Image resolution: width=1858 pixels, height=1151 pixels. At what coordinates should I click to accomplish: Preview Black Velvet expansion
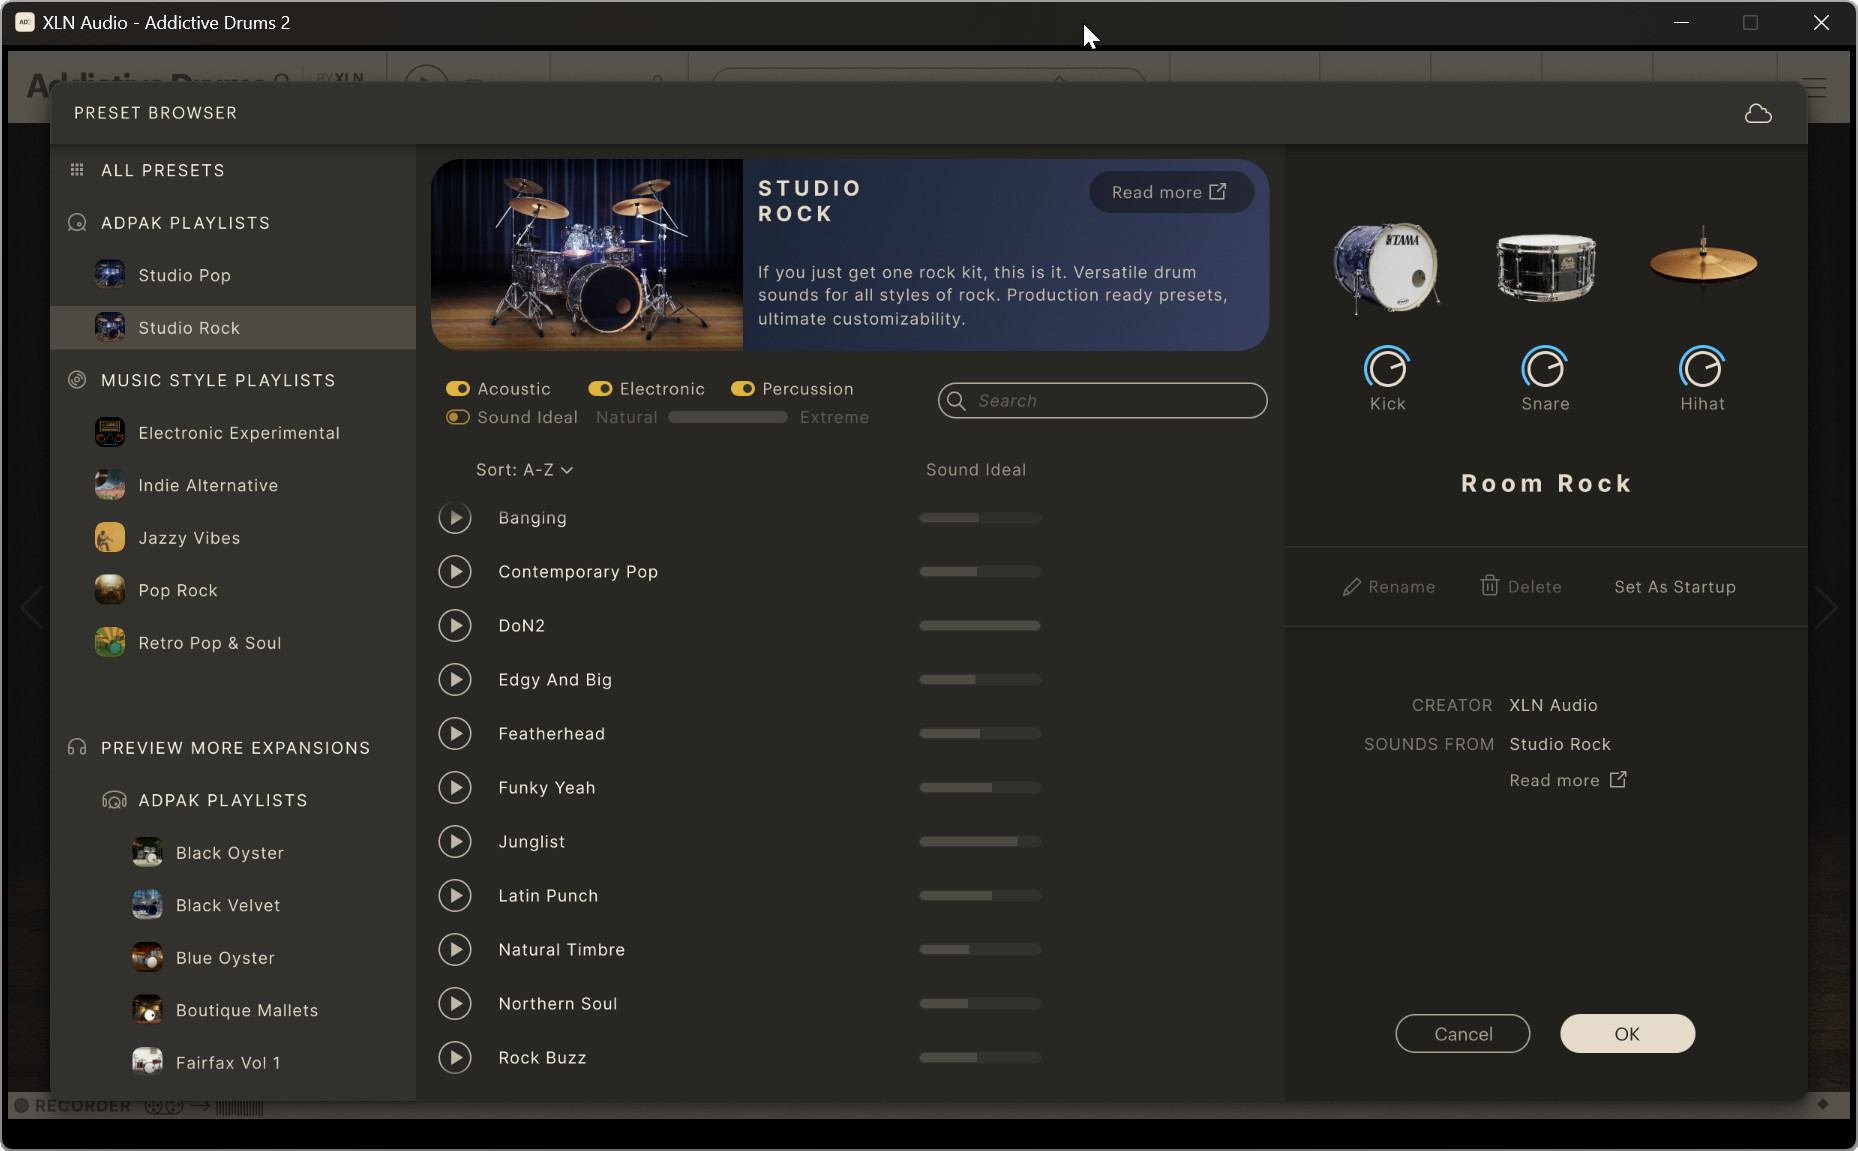click(x=233, y=905)
